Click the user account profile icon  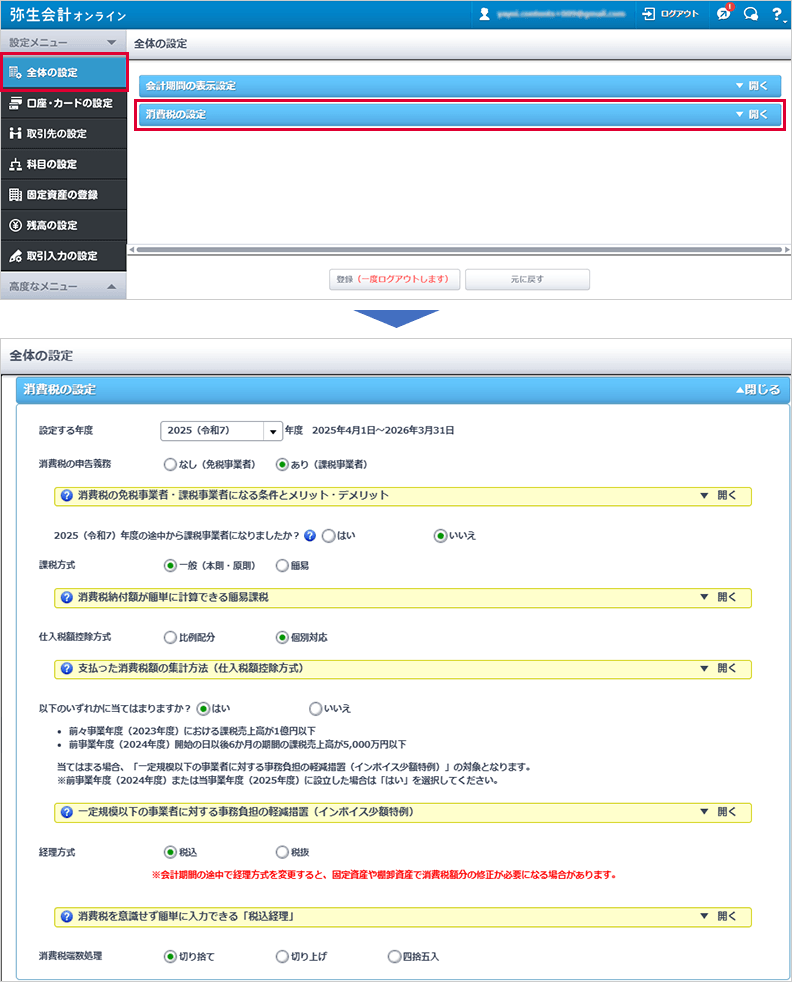[485, 14]
